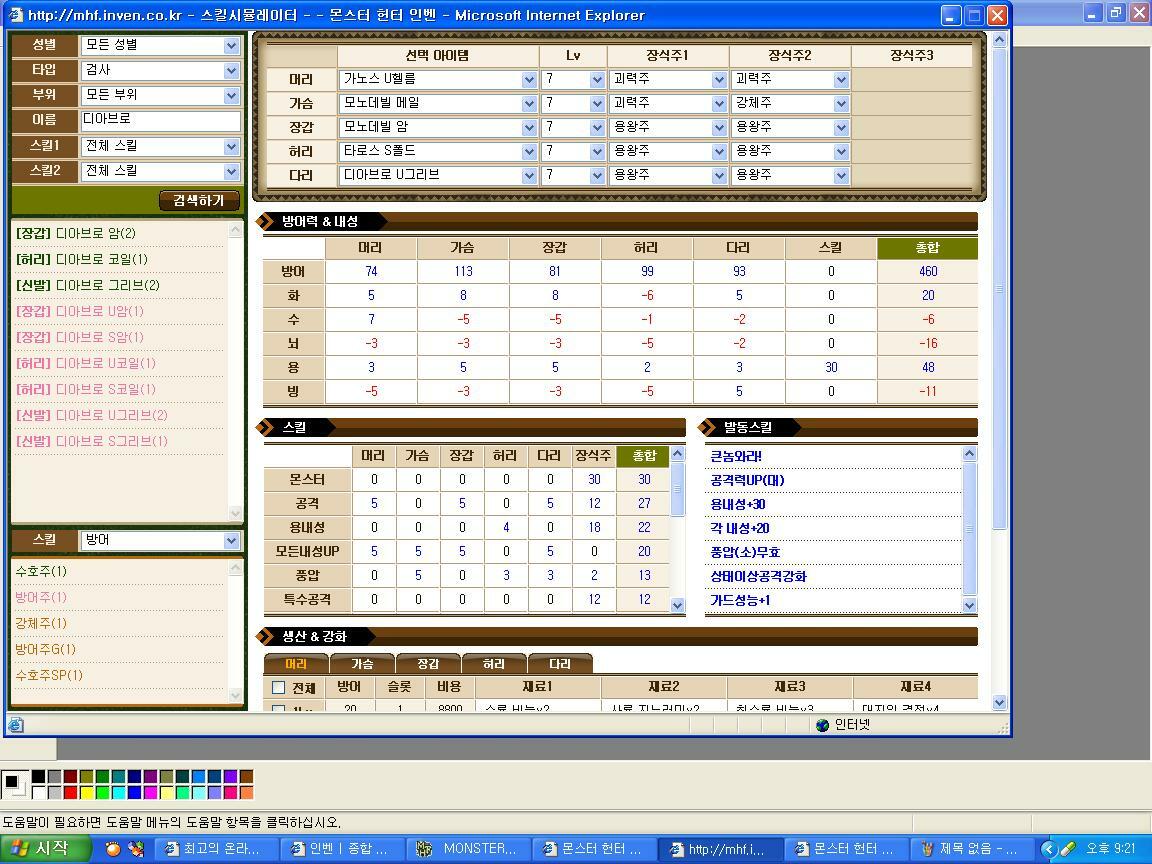1152x864 pixels.
Task: Open the MONSTER taskbar window
Action: [468, 849]
